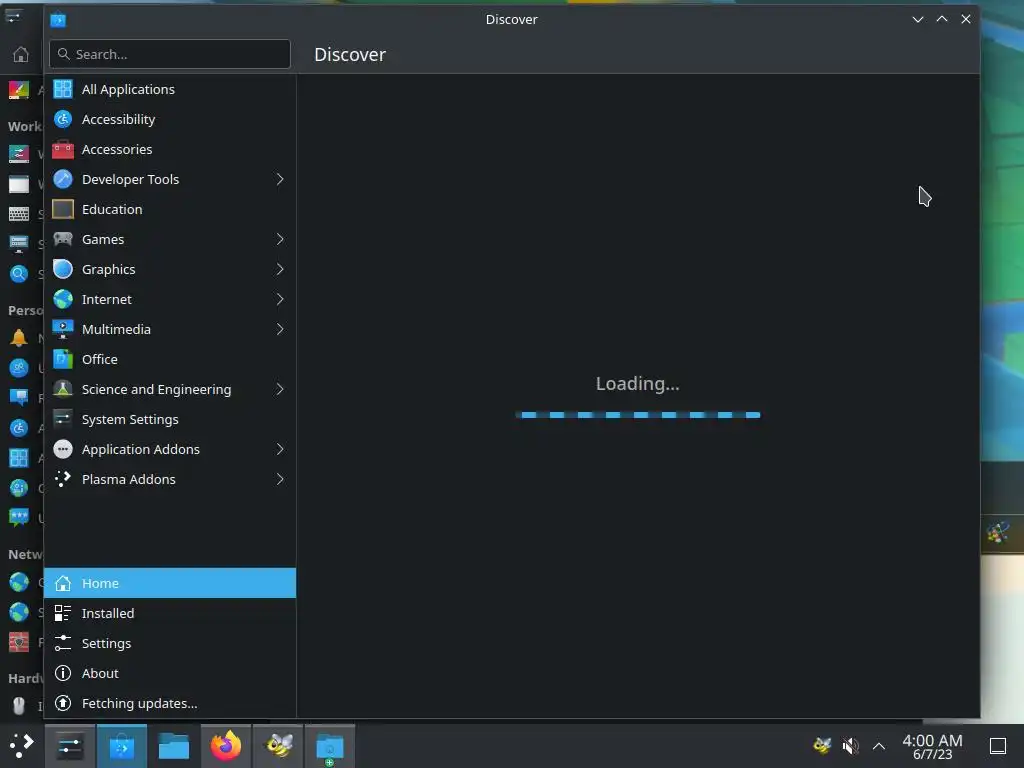This screenshot has height=768, width=1024.
Task: Click the muted volume tray icon
Action: pos(850,746)
